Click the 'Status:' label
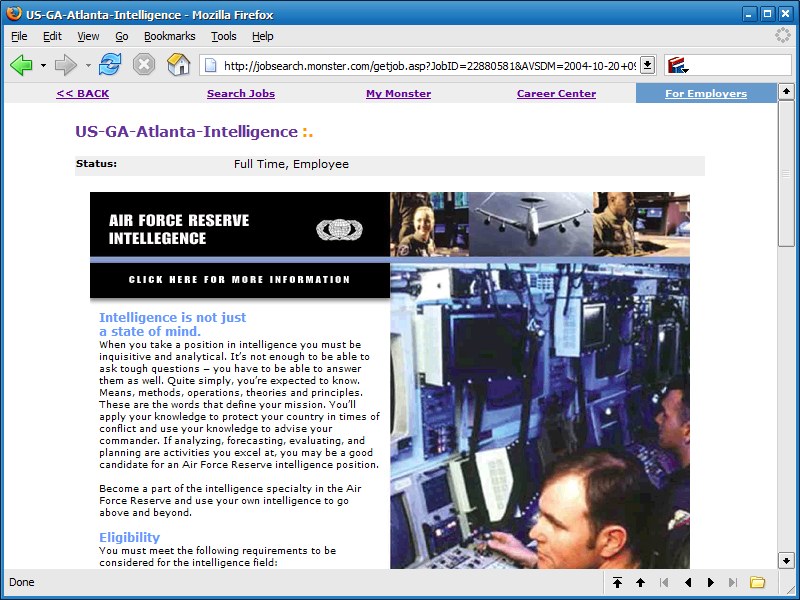Viewport: 800px width, 600px height. click(96, 164)
